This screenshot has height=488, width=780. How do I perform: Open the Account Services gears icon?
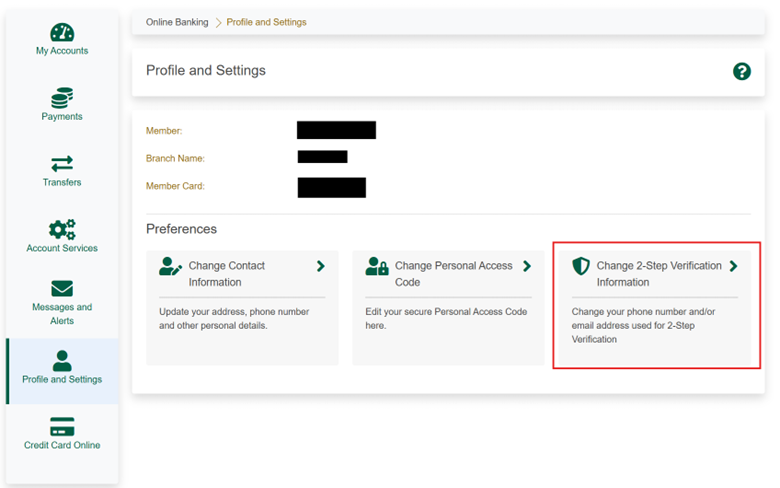click(62, 230)
